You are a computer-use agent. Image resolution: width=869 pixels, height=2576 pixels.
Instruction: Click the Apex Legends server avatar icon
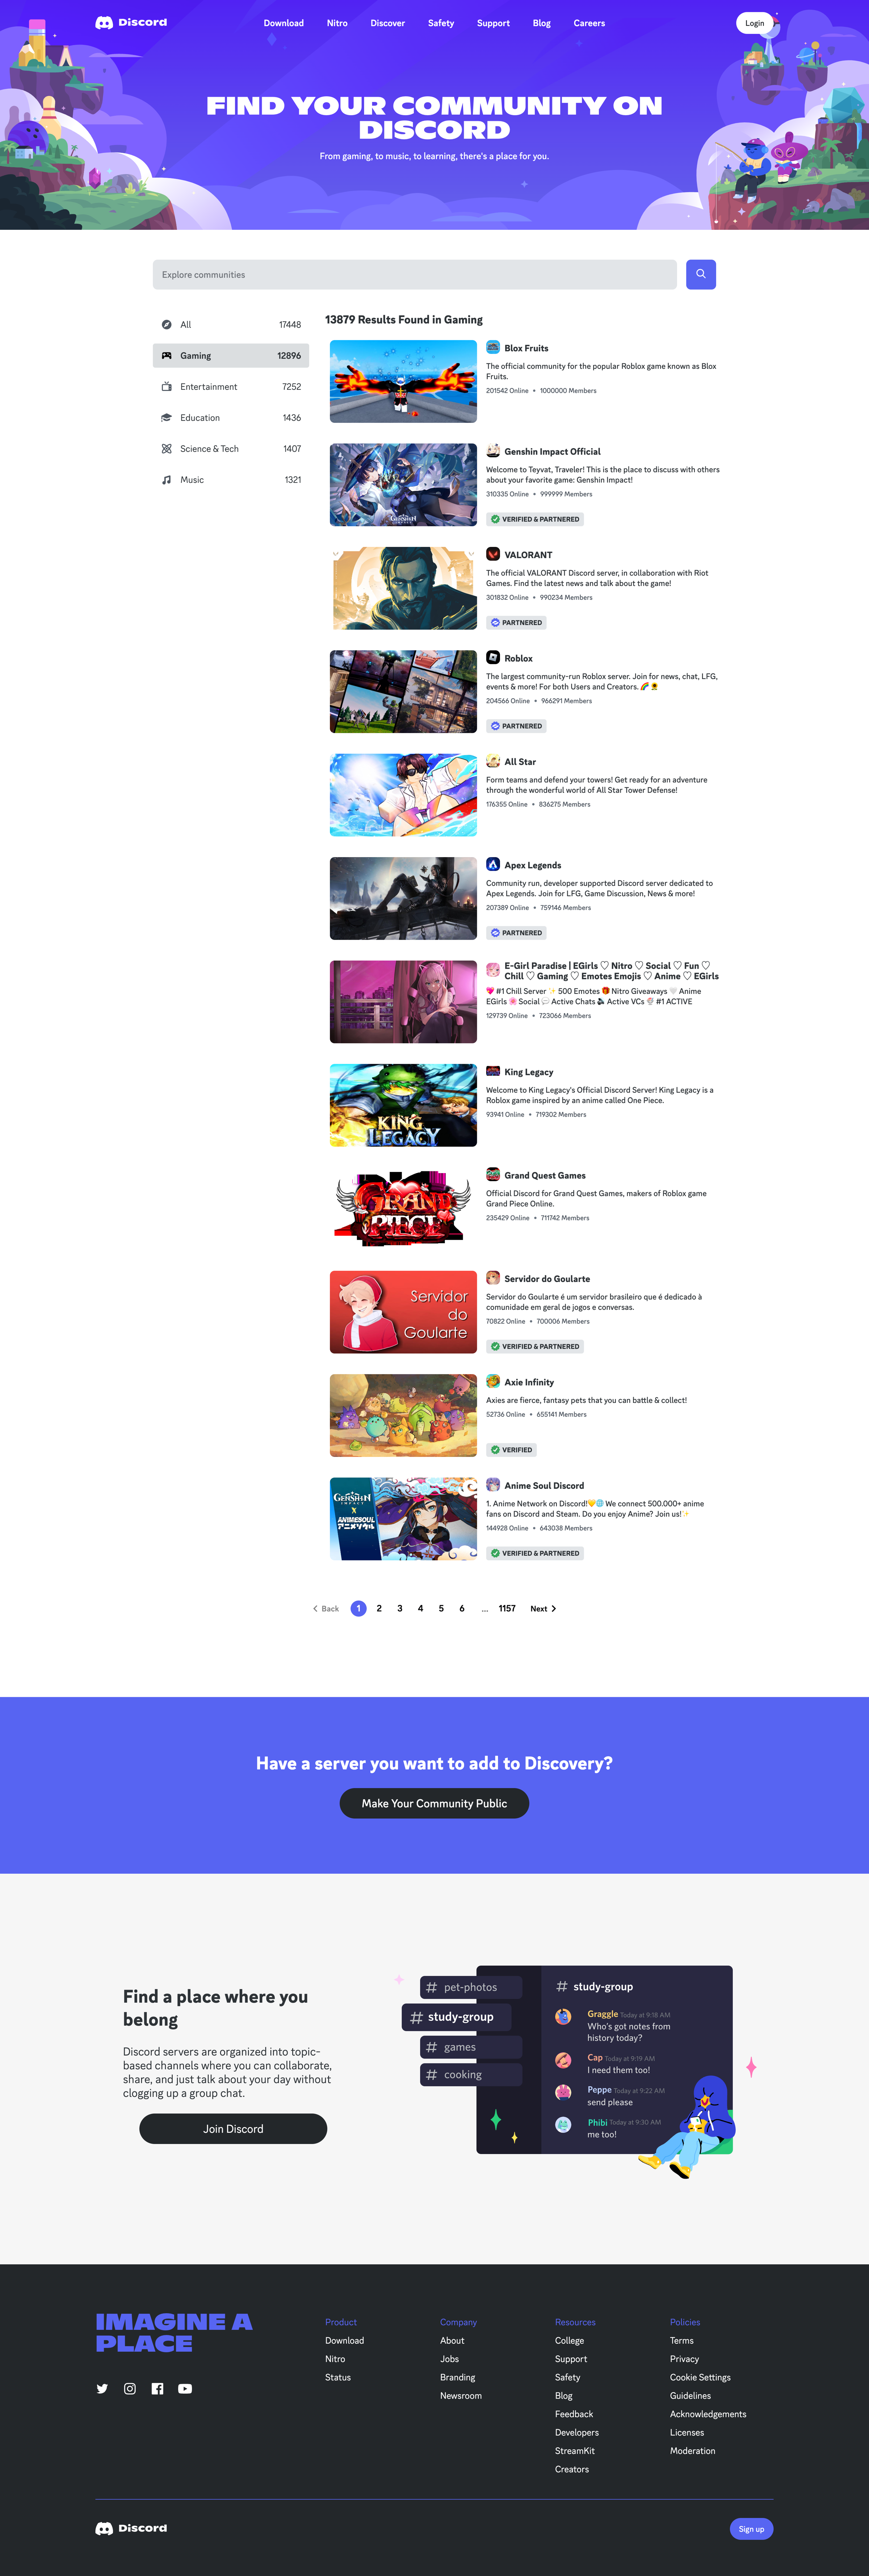coord(493,864)
